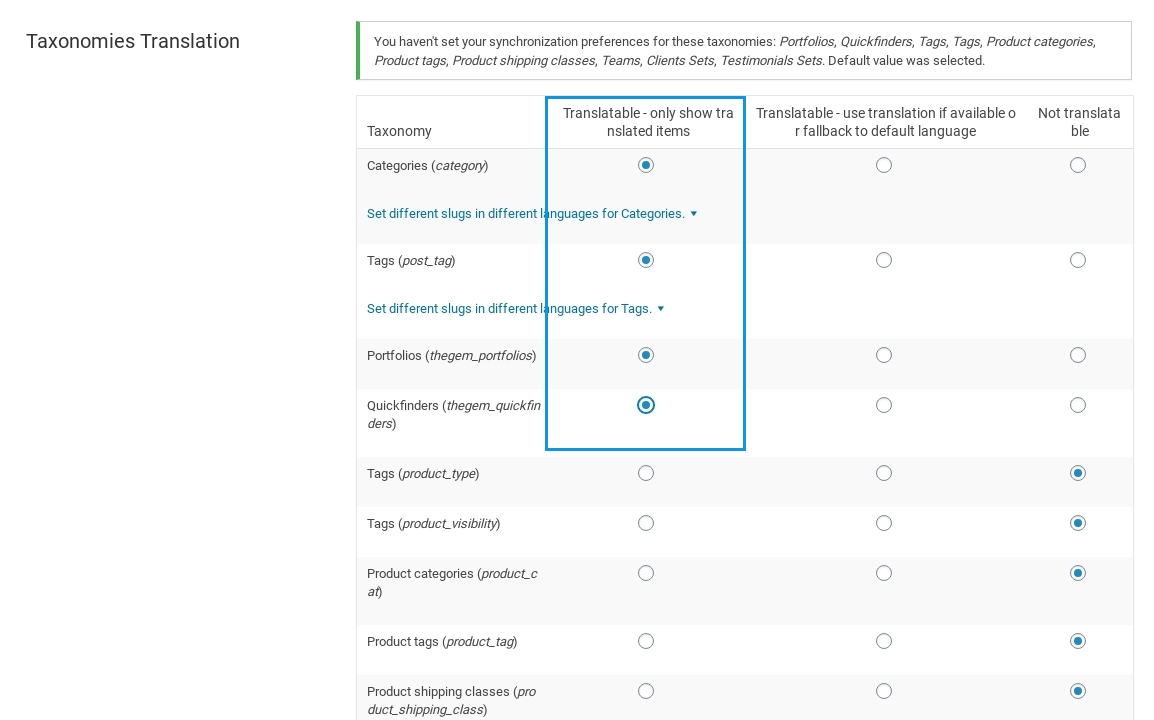Select 'only show translated items' for Categories
This screenshot has width=1154, height=720.
point(646,165)
